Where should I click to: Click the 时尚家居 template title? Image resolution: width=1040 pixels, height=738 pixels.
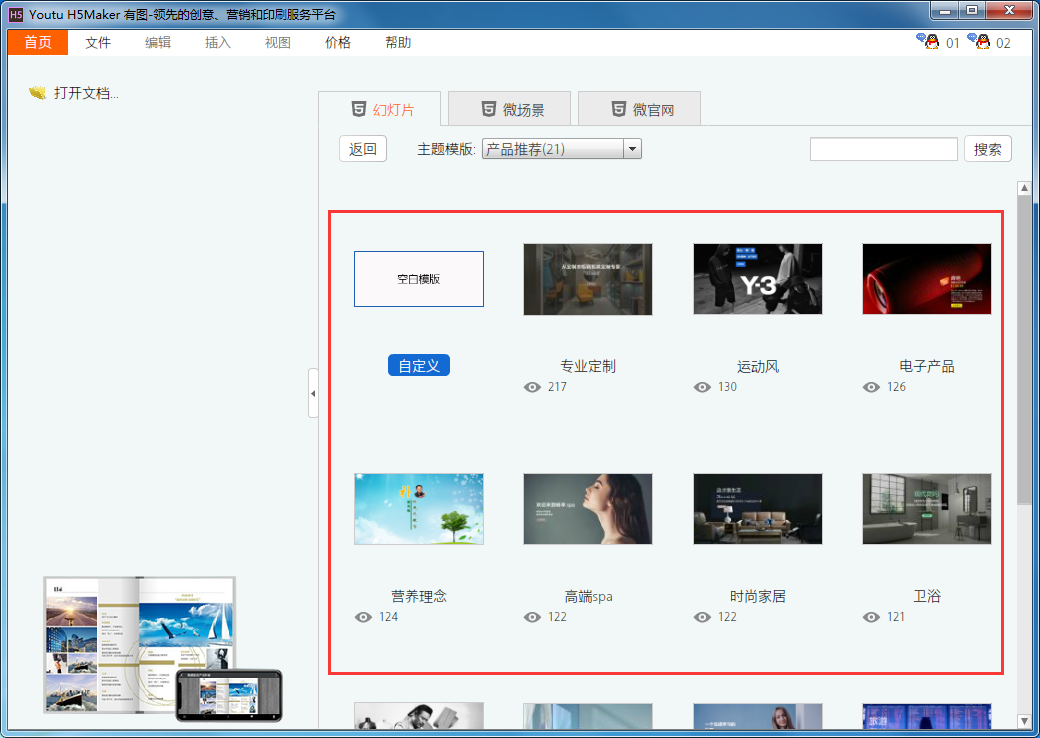coord(757,596)
